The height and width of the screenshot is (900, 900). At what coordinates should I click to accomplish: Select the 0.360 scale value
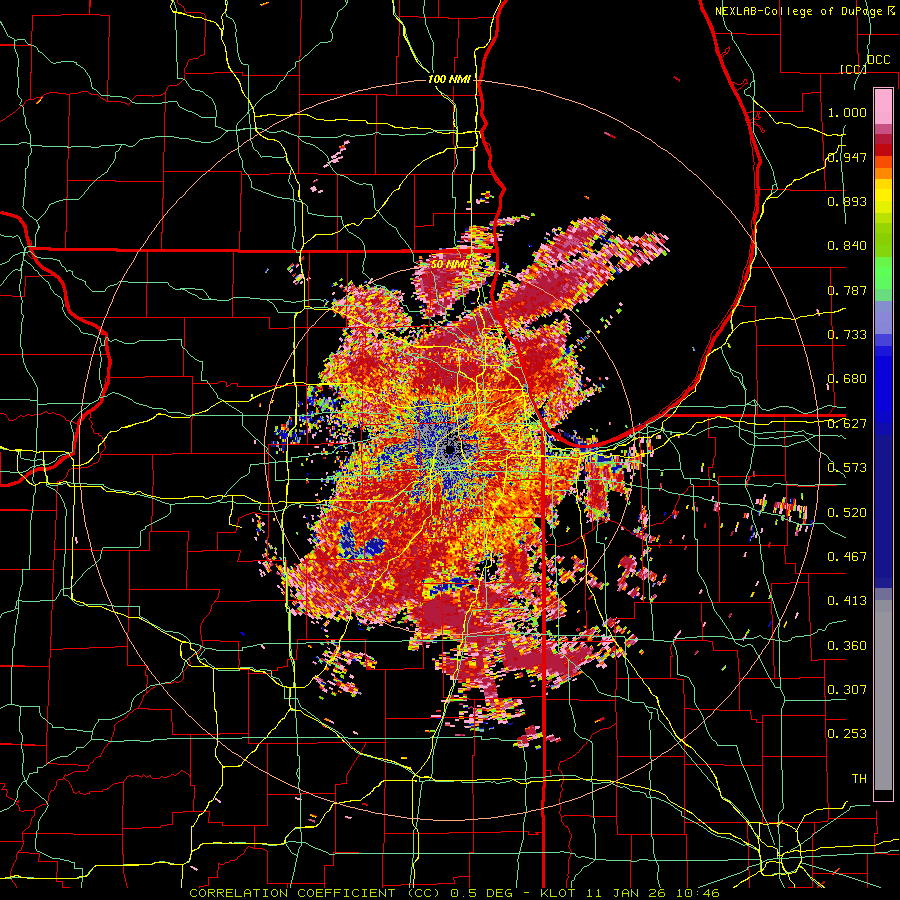click(x=847, y=645)
